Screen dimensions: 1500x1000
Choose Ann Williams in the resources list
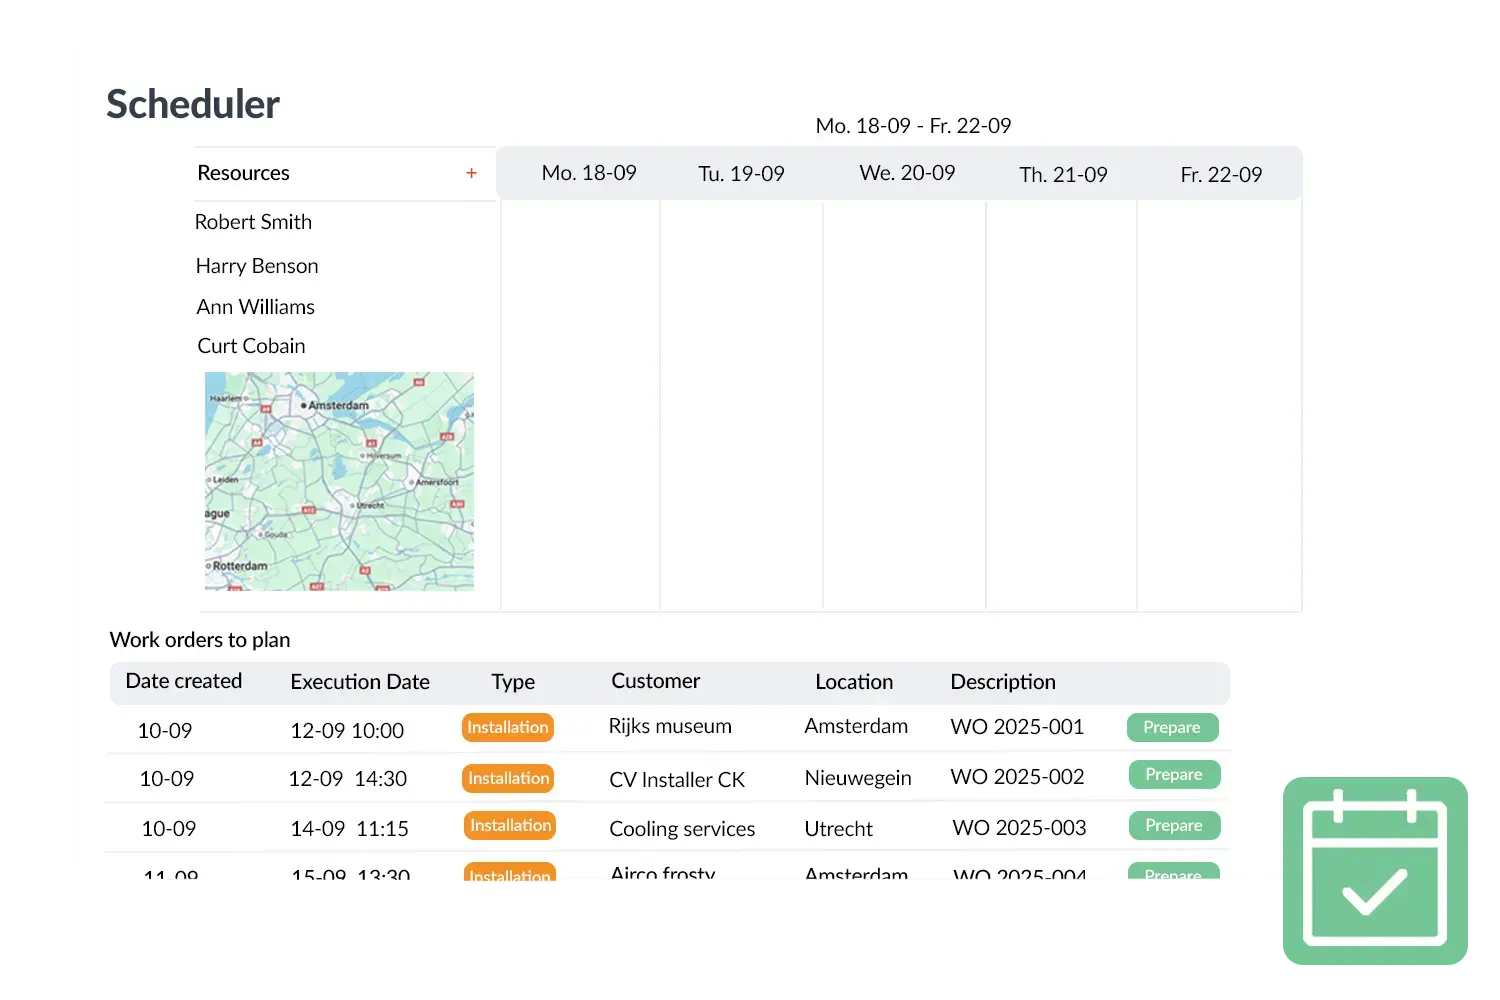255,307
